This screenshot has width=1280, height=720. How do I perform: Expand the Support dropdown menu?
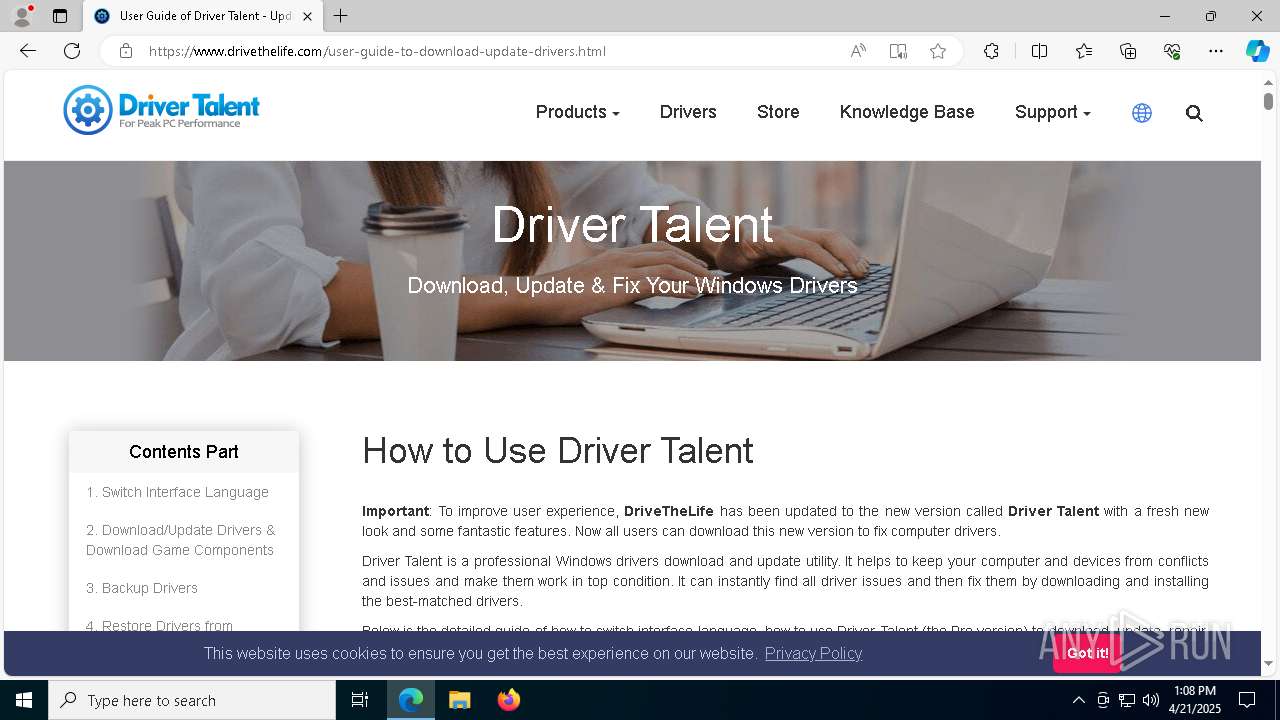(1053, 112)
